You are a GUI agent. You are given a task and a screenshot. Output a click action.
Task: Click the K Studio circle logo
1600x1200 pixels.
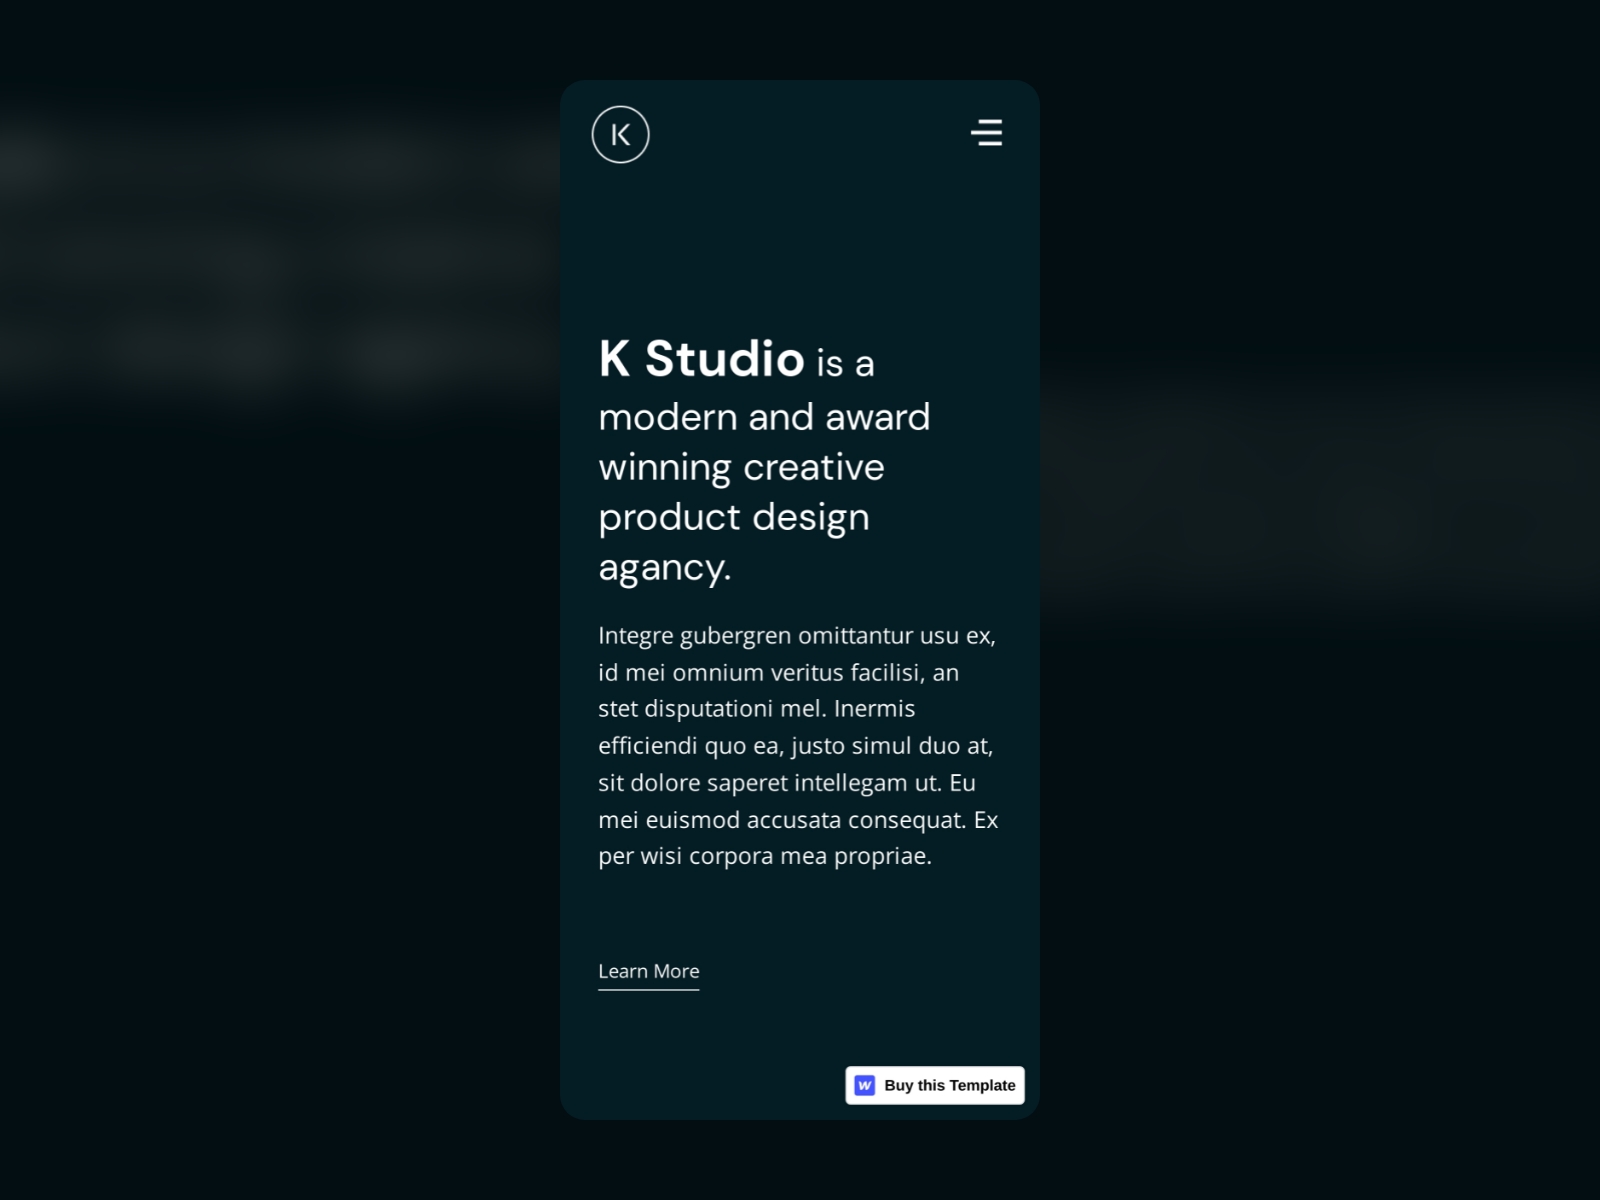(x=620, y=134)
